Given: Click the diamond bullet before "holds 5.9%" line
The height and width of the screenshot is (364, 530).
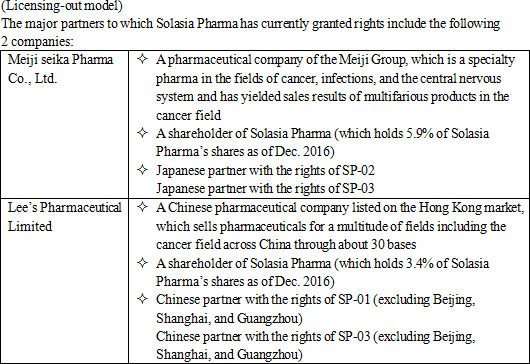Looking at the screenshot, I should pos(142,133).
